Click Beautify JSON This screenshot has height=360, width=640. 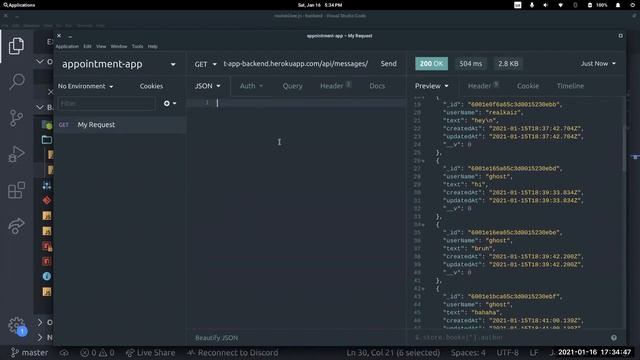click(x=217, y=338)
